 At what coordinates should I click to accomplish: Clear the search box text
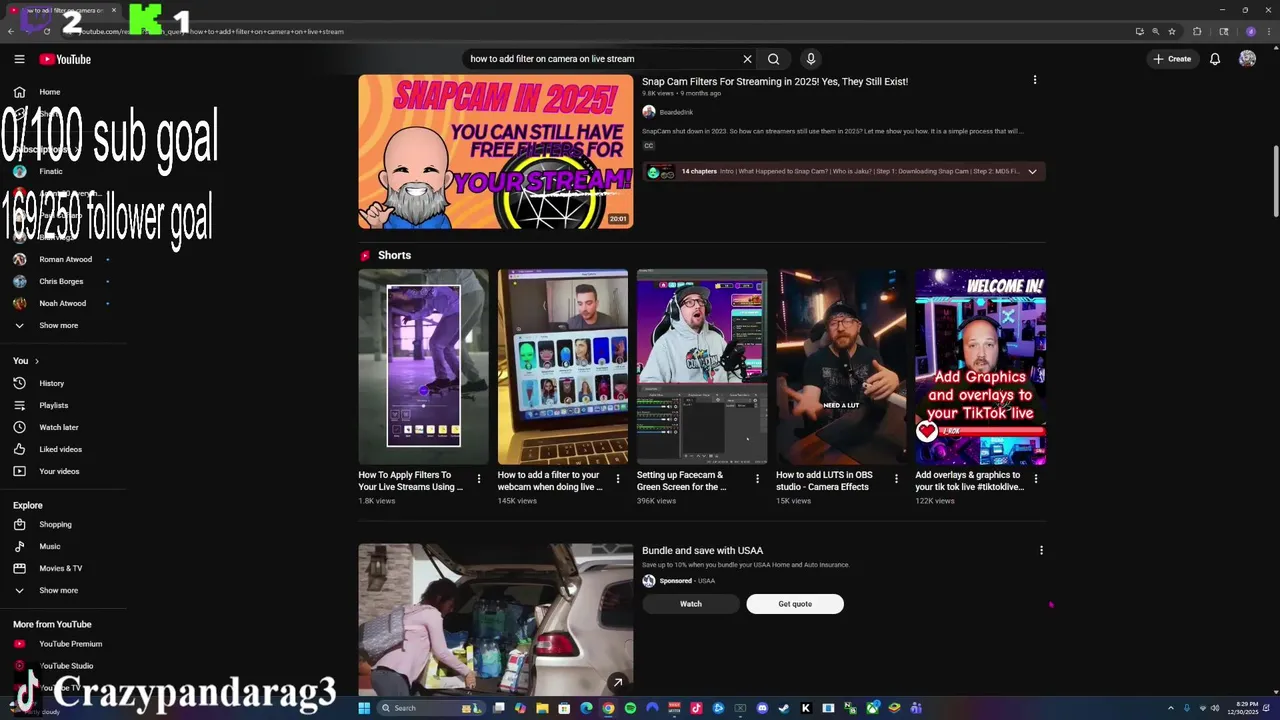click(747, 59)
